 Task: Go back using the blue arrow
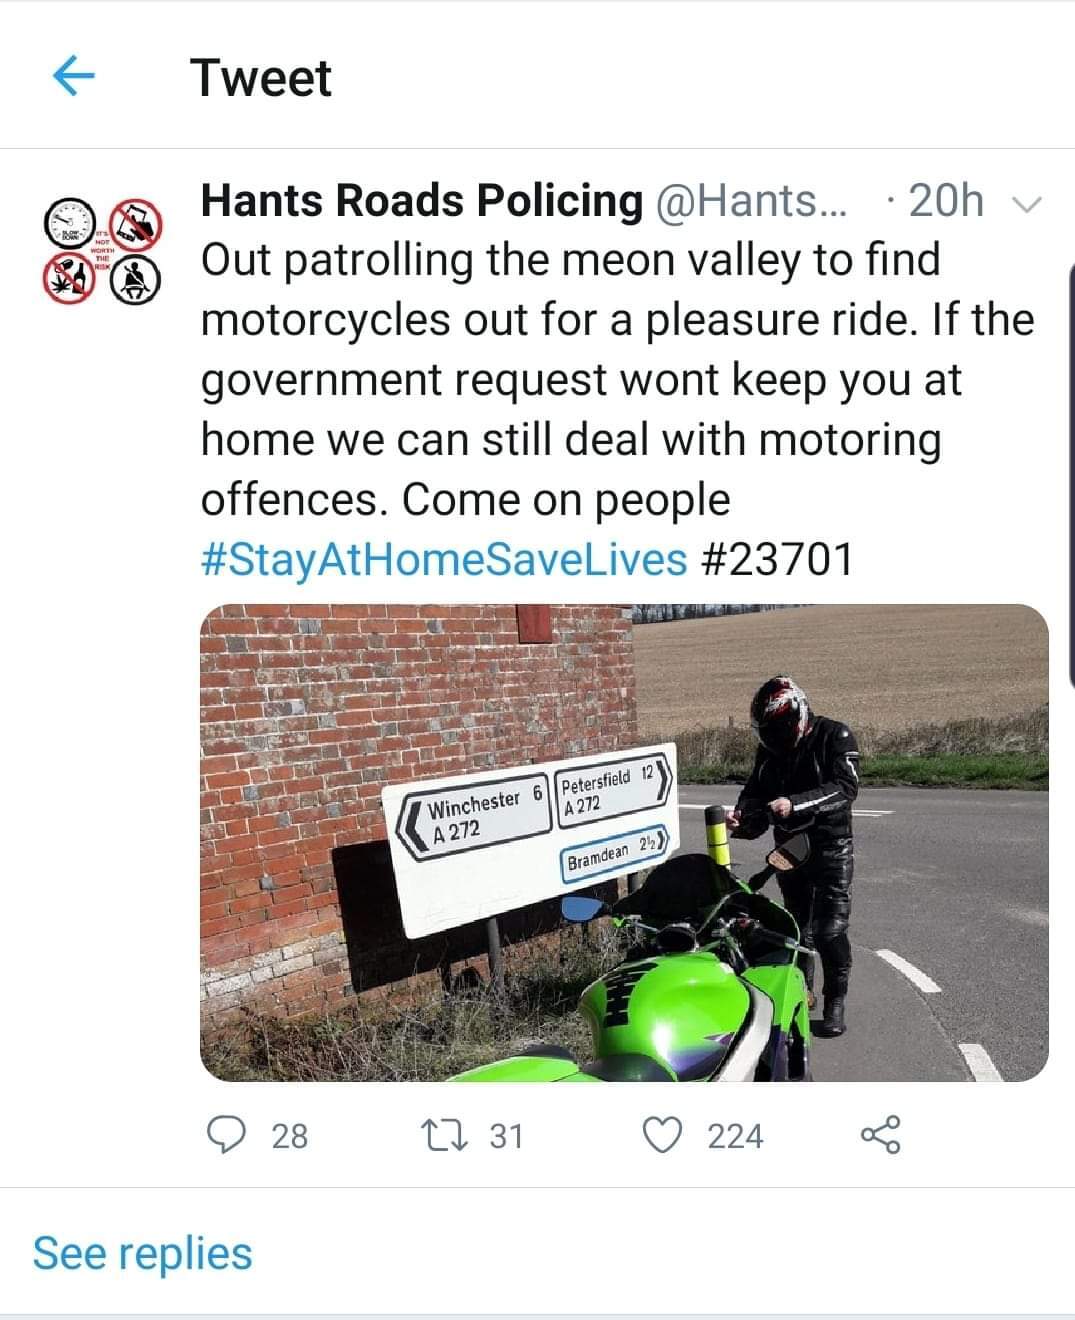(x=72, y=76)
